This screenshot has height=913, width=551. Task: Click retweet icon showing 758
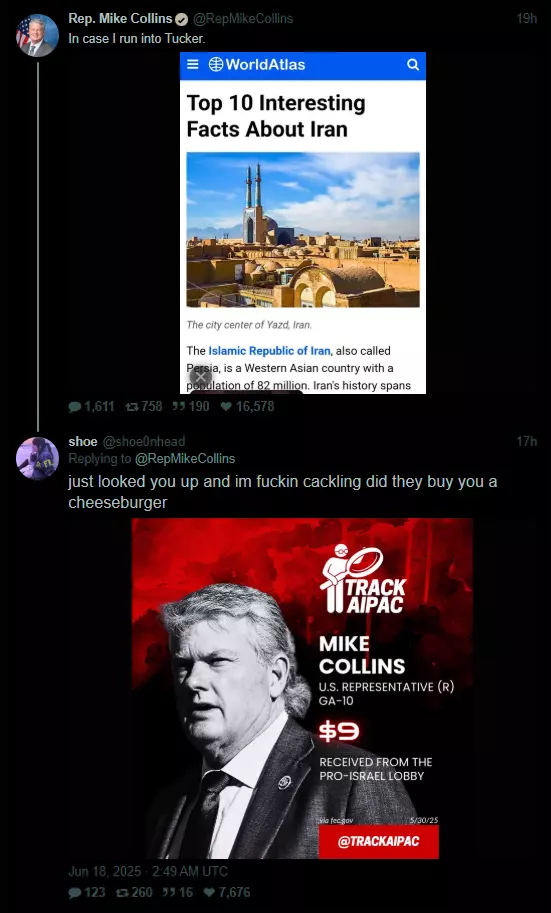[x=132, y=407]
